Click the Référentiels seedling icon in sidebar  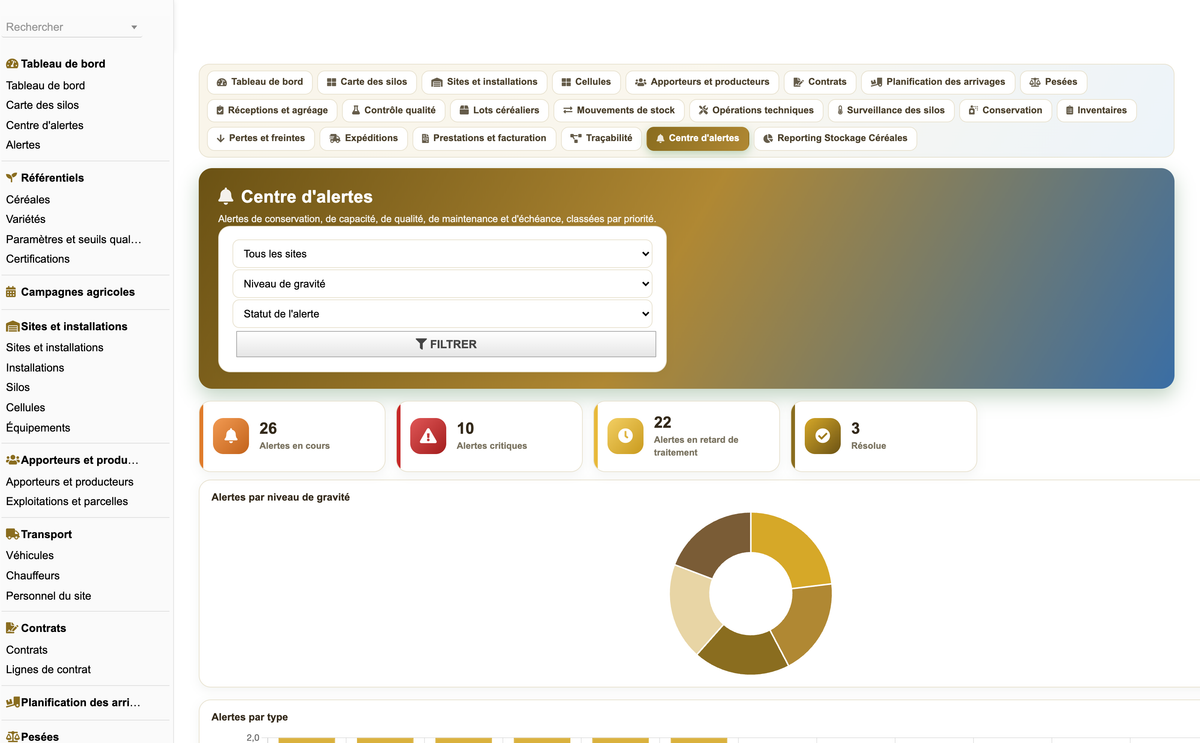tap(12, 177)
